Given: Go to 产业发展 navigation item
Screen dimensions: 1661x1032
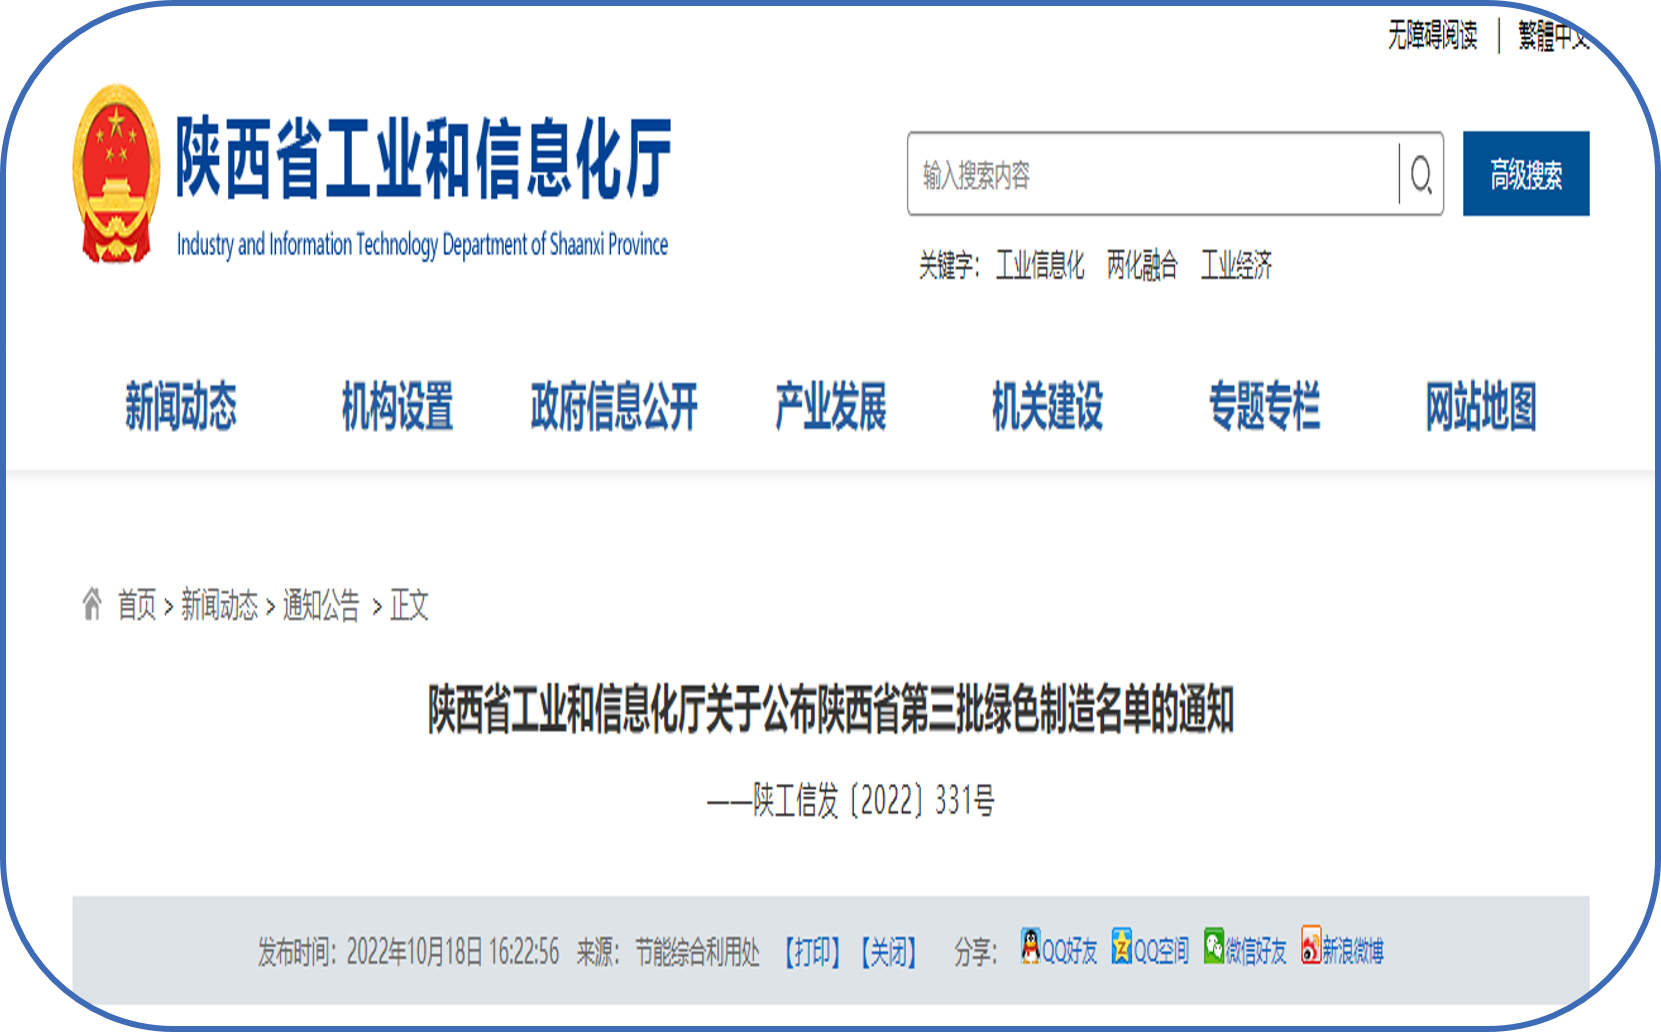Looking at the screenshot, I should 831,406.
